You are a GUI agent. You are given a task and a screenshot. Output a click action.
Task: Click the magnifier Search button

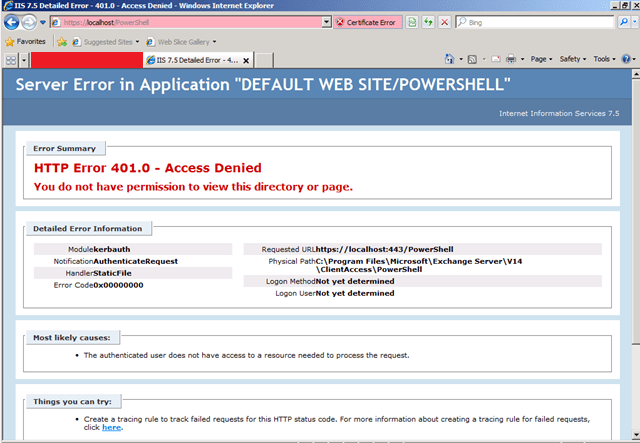623,22
